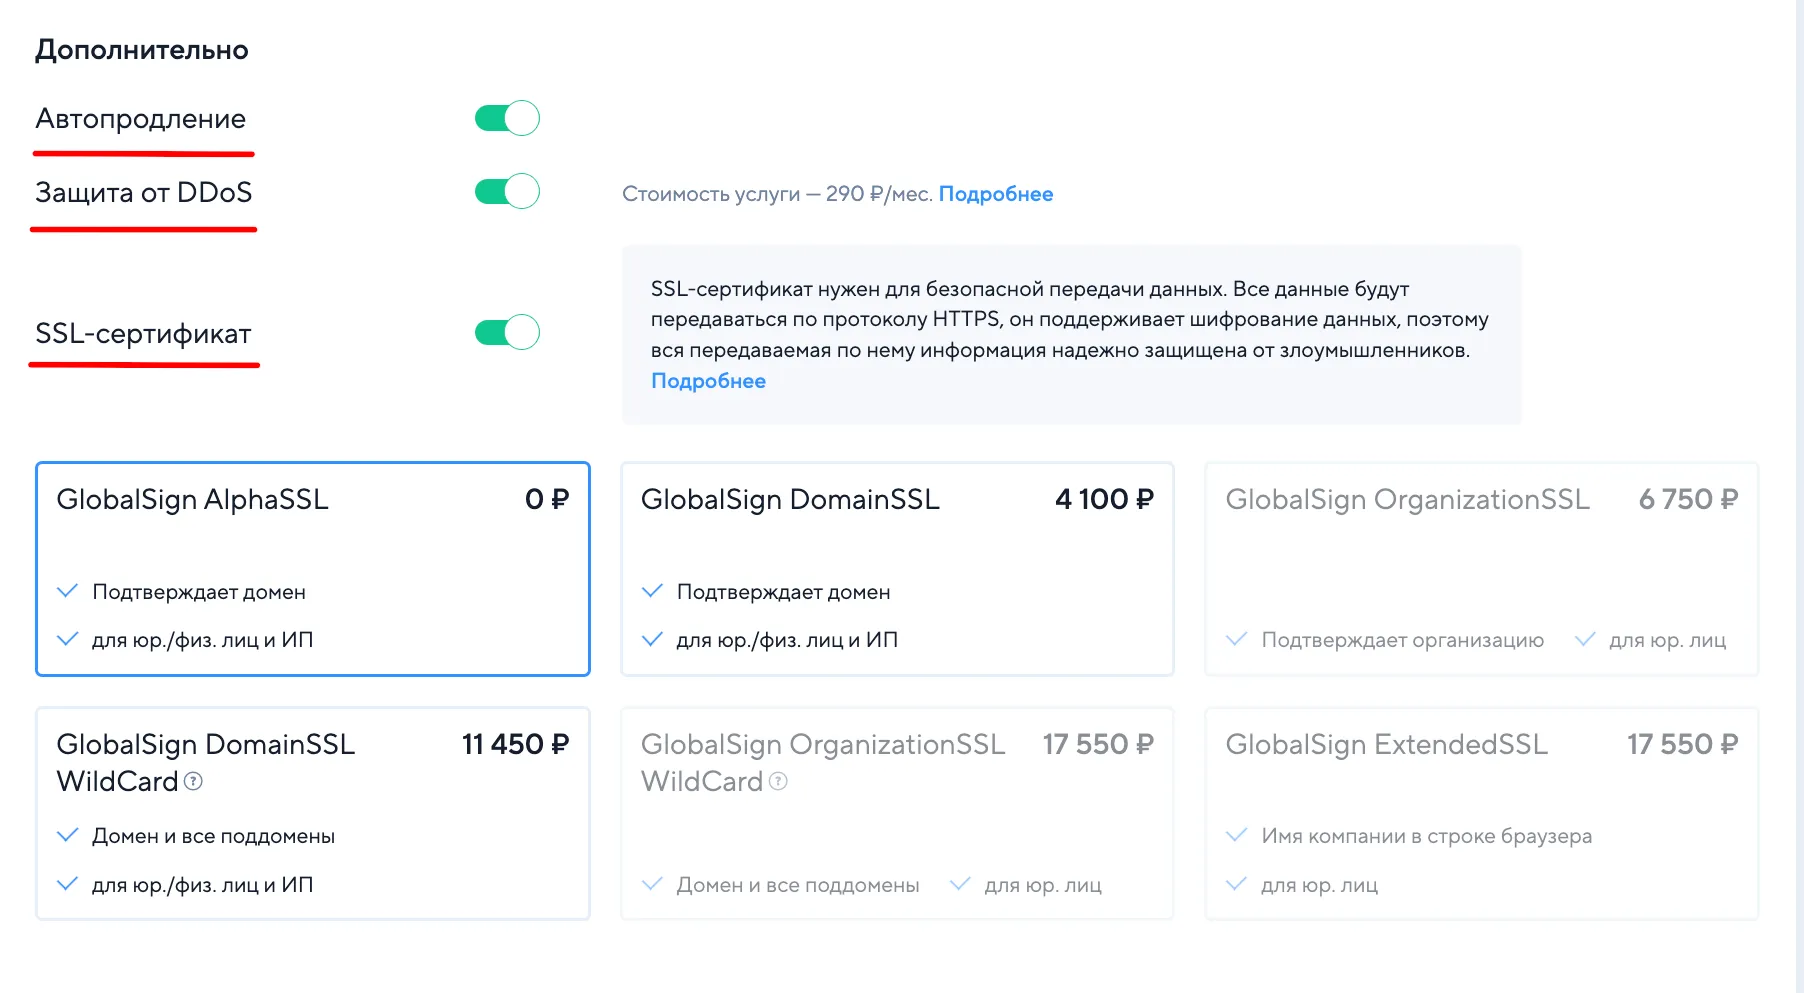Viewport: 1804px width, 993px height.
Task: Click для юр./физ. лиц и ИП in AlphaSSL
Action: 203,640
